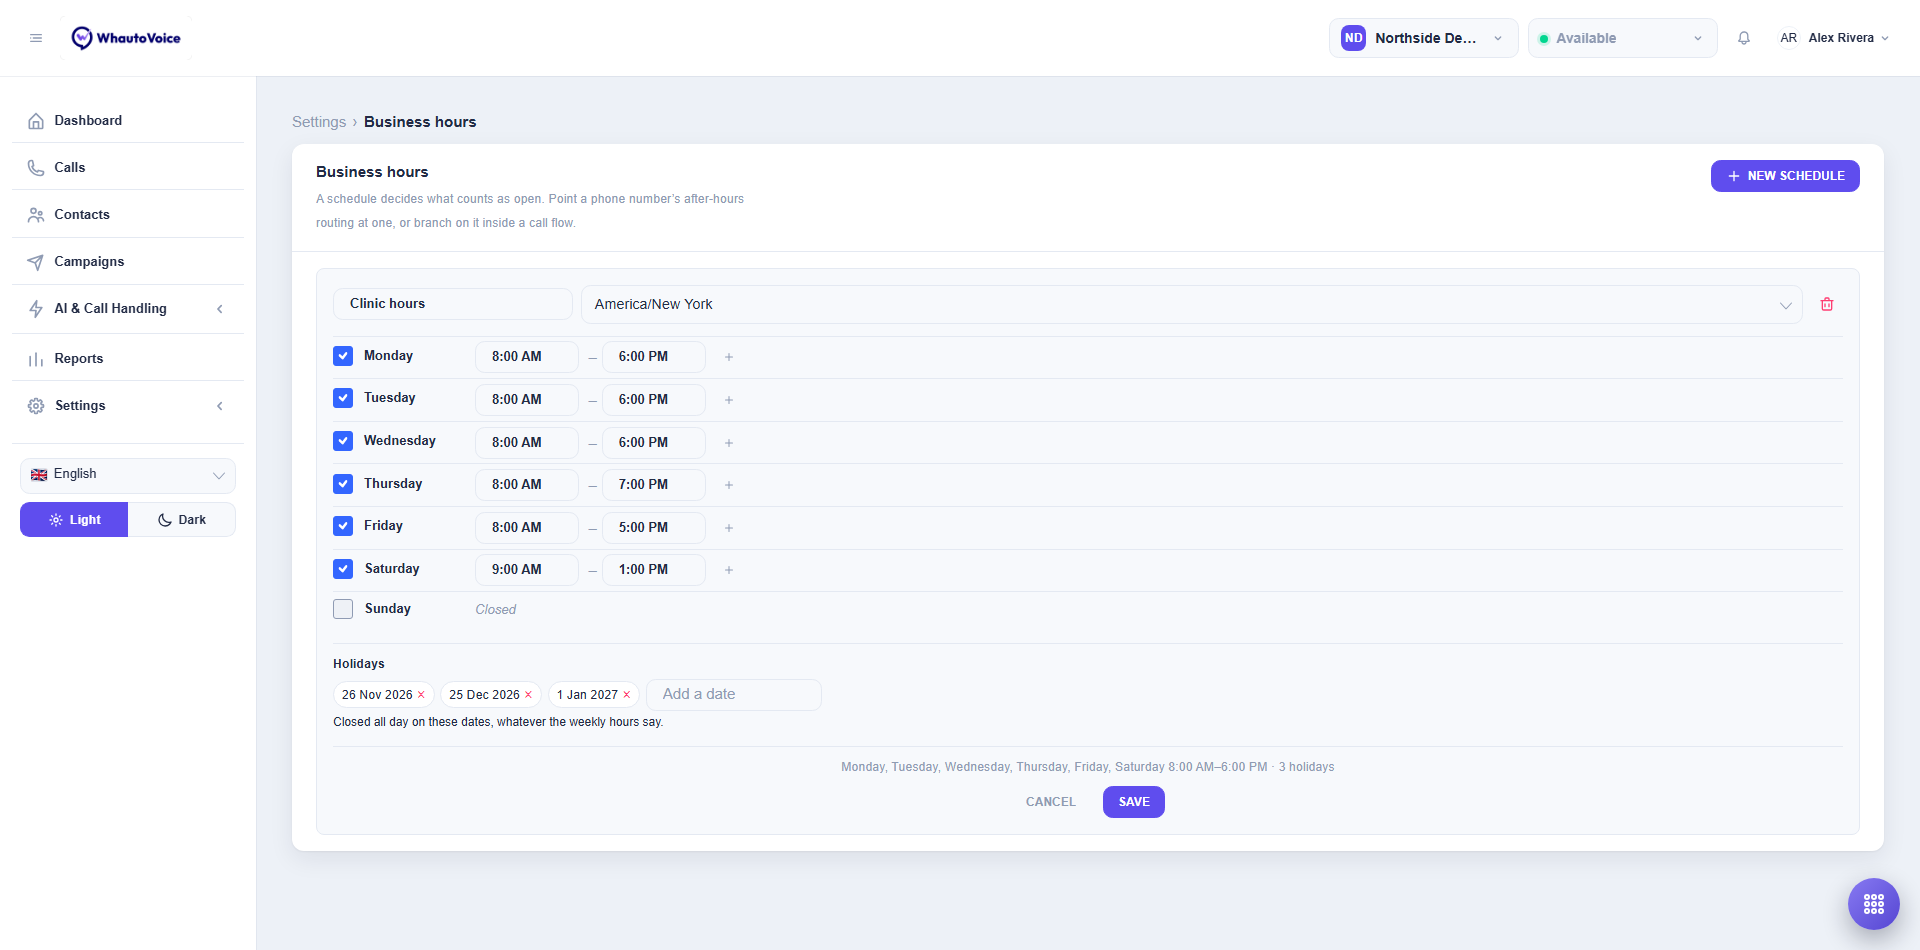Uncheck the Tuesday checkbox
The width and height of the screenshot is (1920, 950).
[x=343, y=398]
